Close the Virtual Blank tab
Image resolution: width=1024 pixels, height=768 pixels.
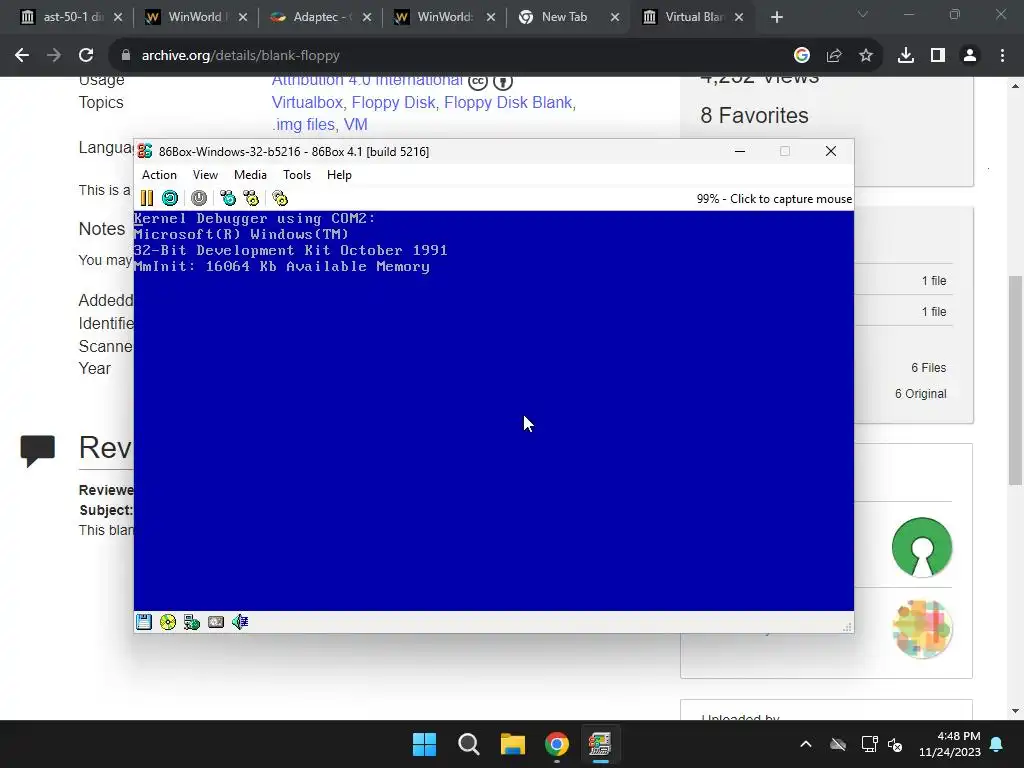click(x=739, y=18)
